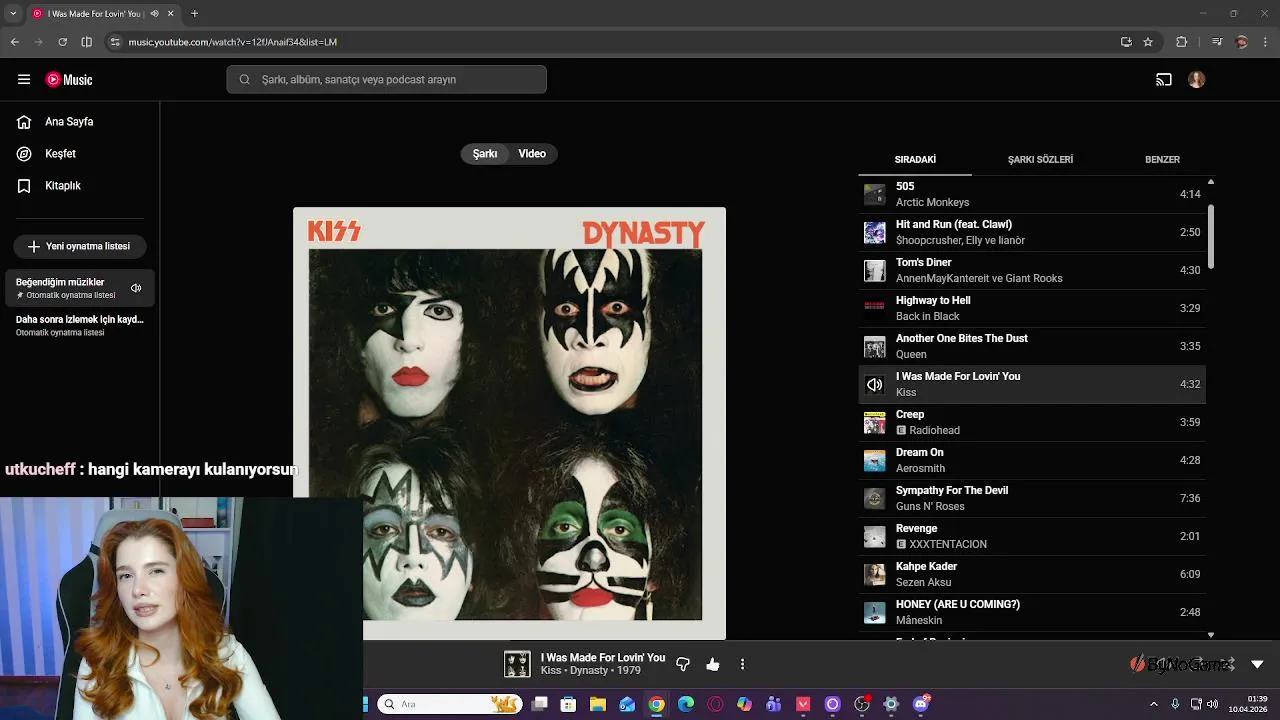Click the cast to device icon
This screenshot has width=1280, height=720.
[1164, 80]
